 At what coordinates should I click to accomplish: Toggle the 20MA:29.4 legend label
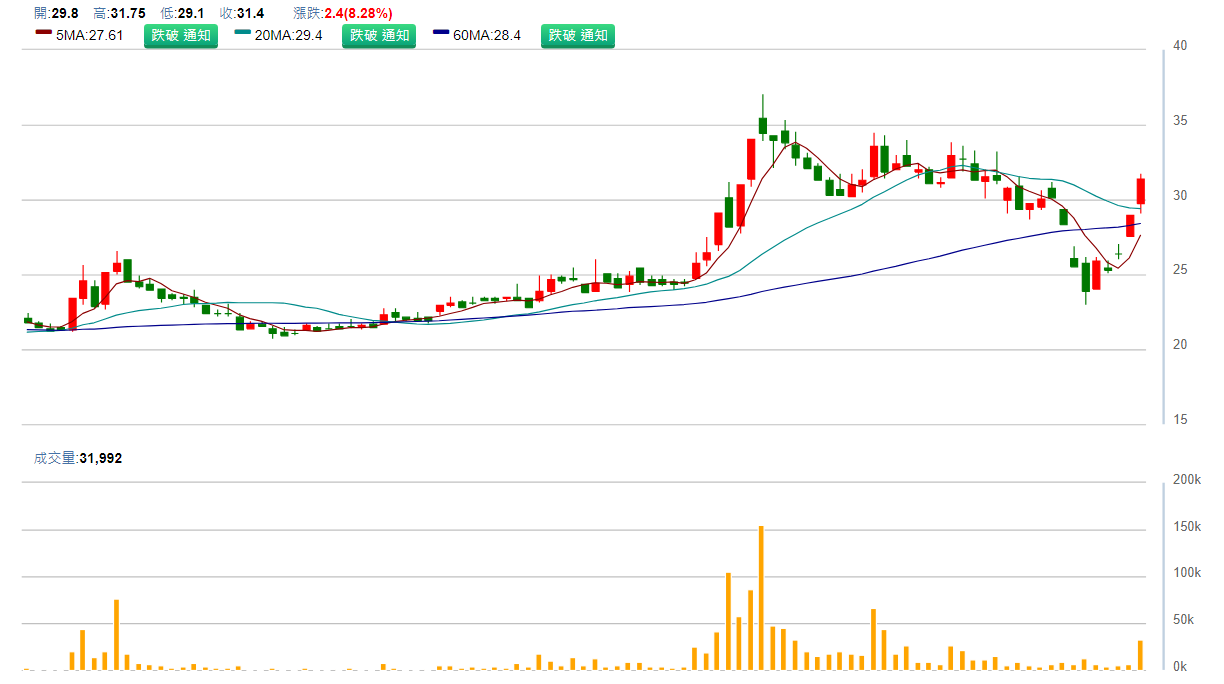(x=288, y=36)
